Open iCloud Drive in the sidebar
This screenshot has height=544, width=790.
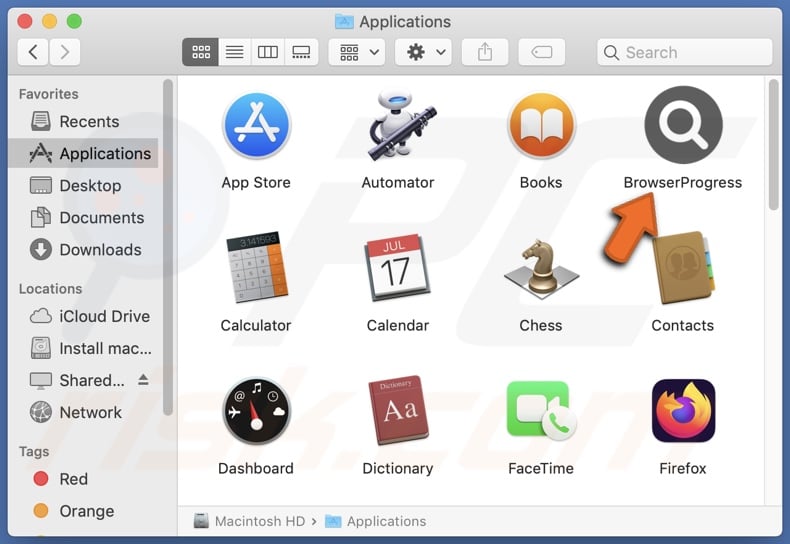[x=83, y=316]
